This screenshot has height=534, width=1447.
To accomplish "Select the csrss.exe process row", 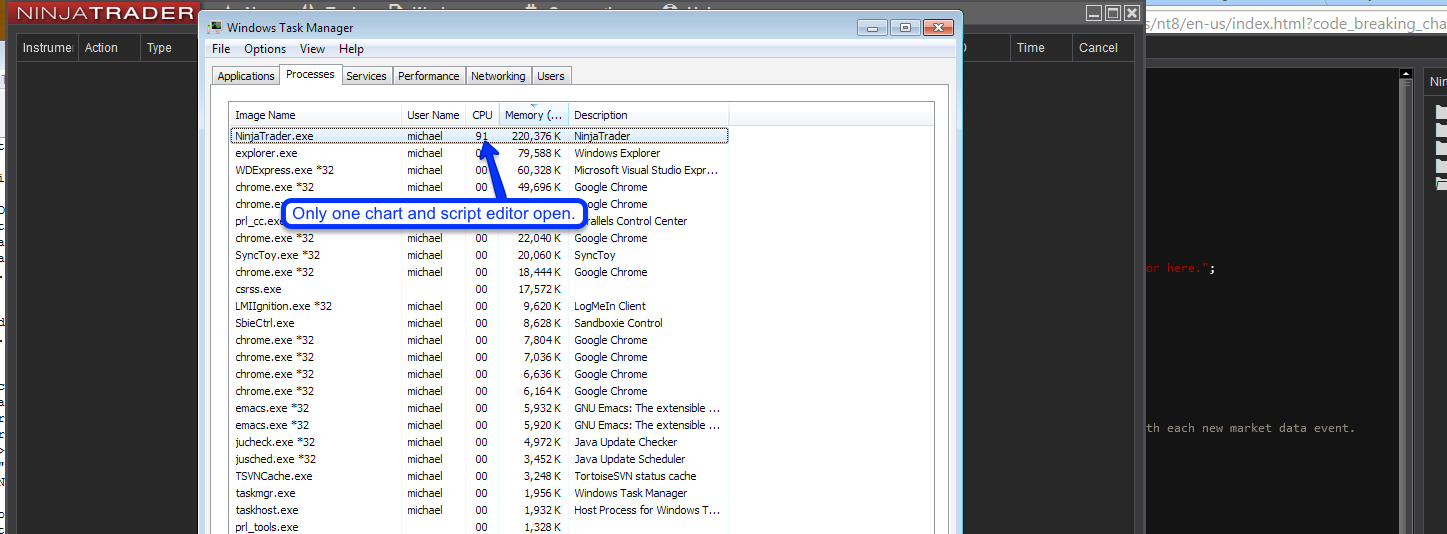I will (x=479, y=289).
